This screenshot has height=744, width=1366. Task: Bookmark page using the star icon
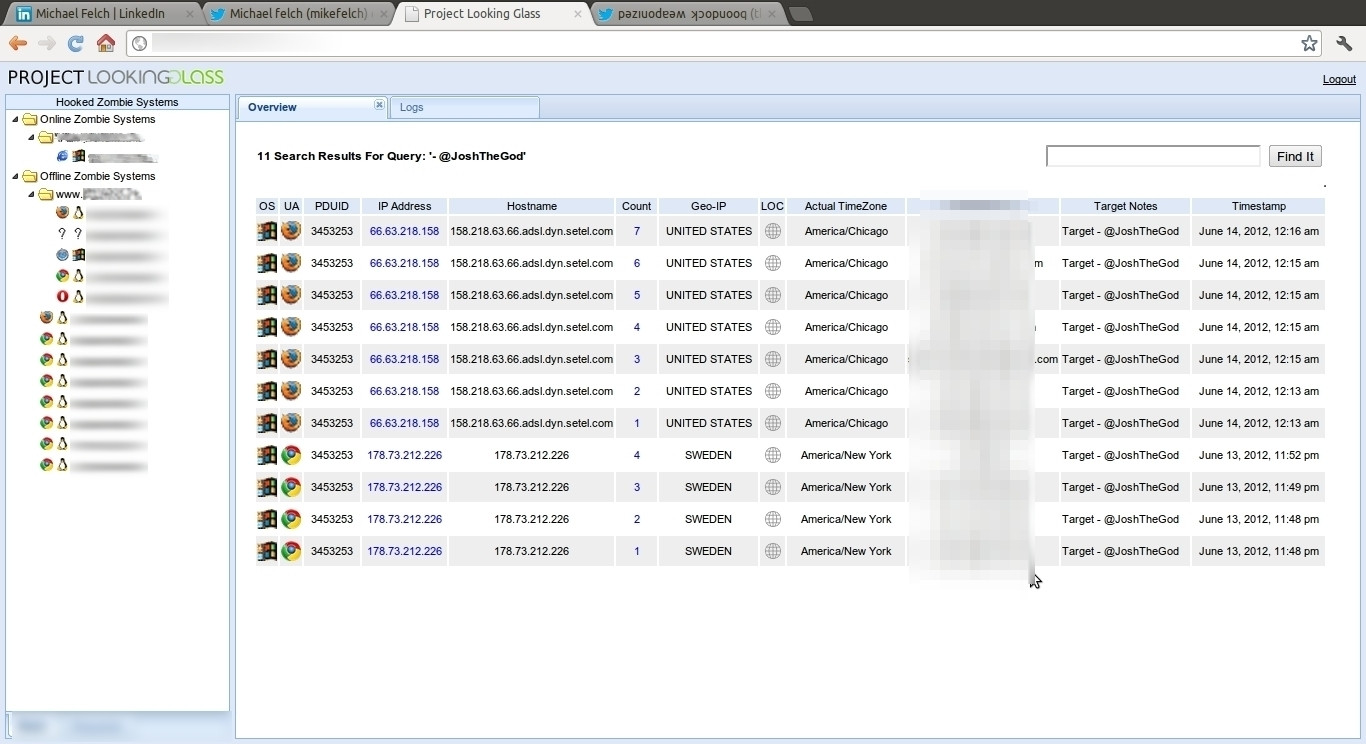tap(1309, 43)
